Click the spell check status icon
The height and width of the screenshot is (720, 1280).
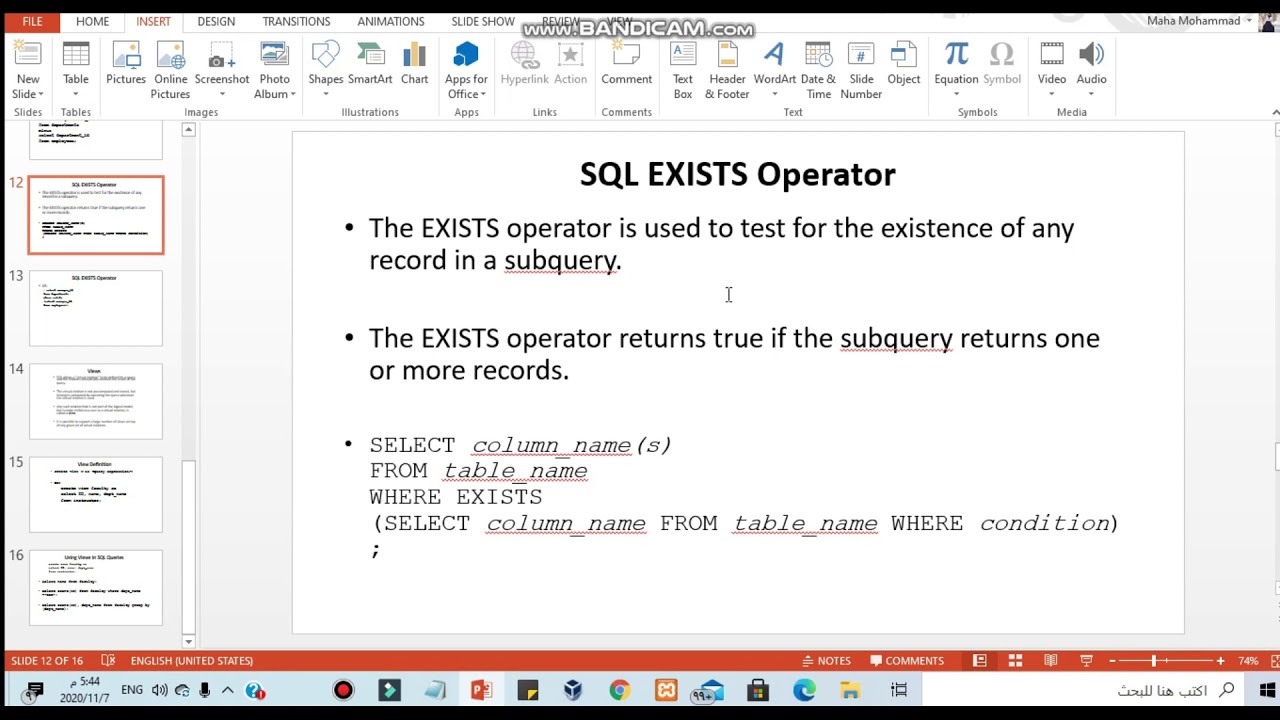pyautogui.click(x=108, y=661)
